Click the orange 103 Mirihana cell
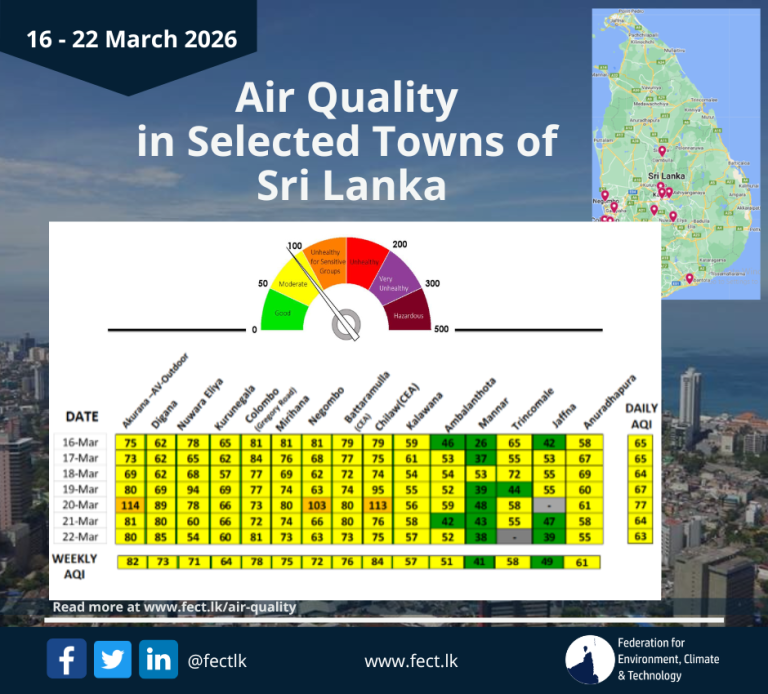Image resolution: width=768 pixels, height=694 pixels. [316, 505]
